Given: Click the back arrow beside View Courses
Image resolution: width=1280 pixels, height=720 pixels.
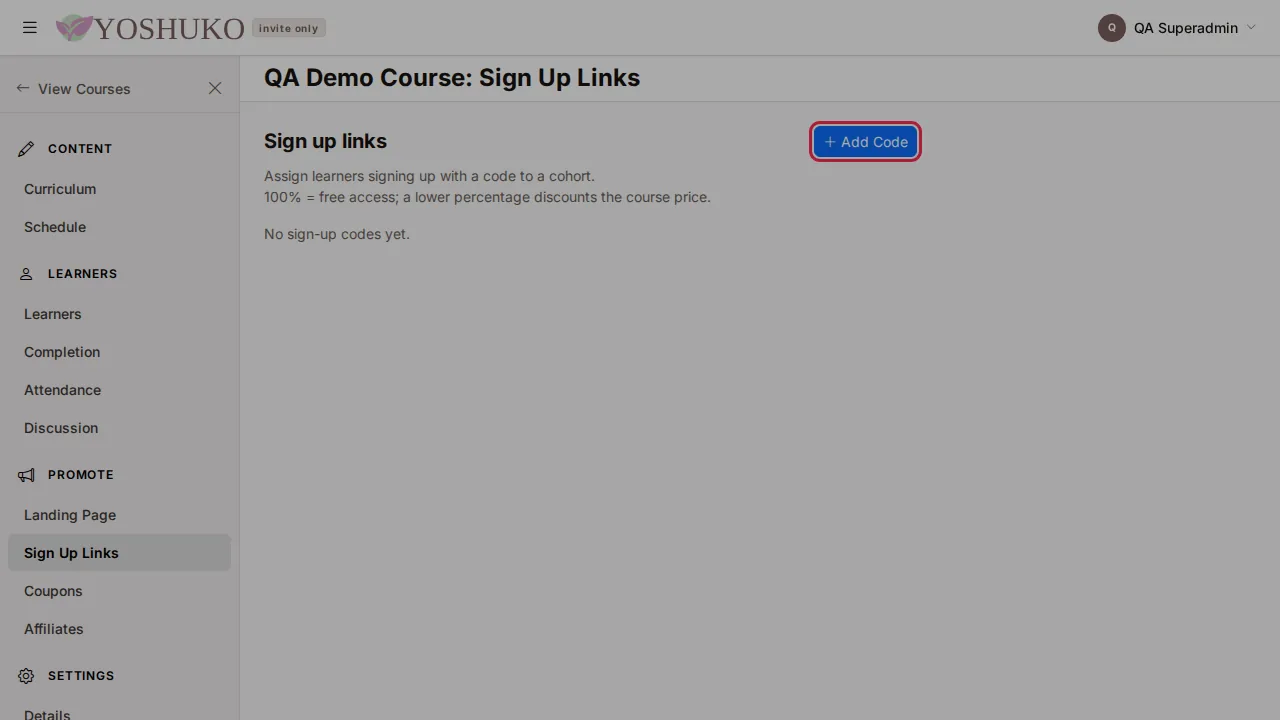Looking at the screenshot, I should [23, 88].
